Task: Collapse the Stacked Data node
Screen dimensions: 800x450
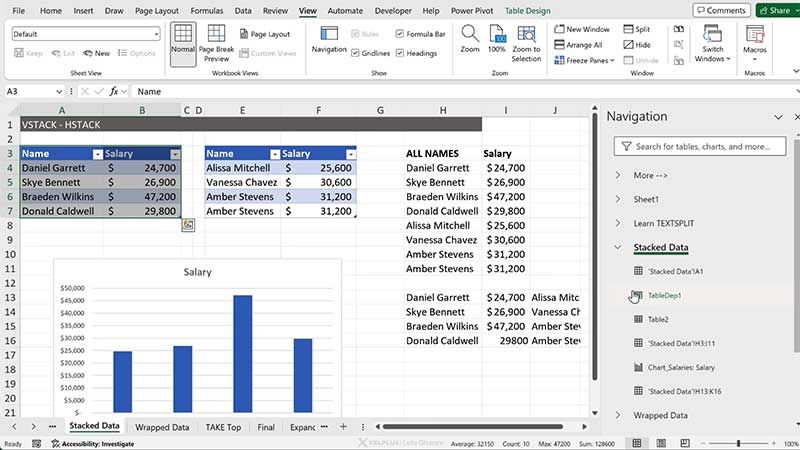Action: point(618,247)
